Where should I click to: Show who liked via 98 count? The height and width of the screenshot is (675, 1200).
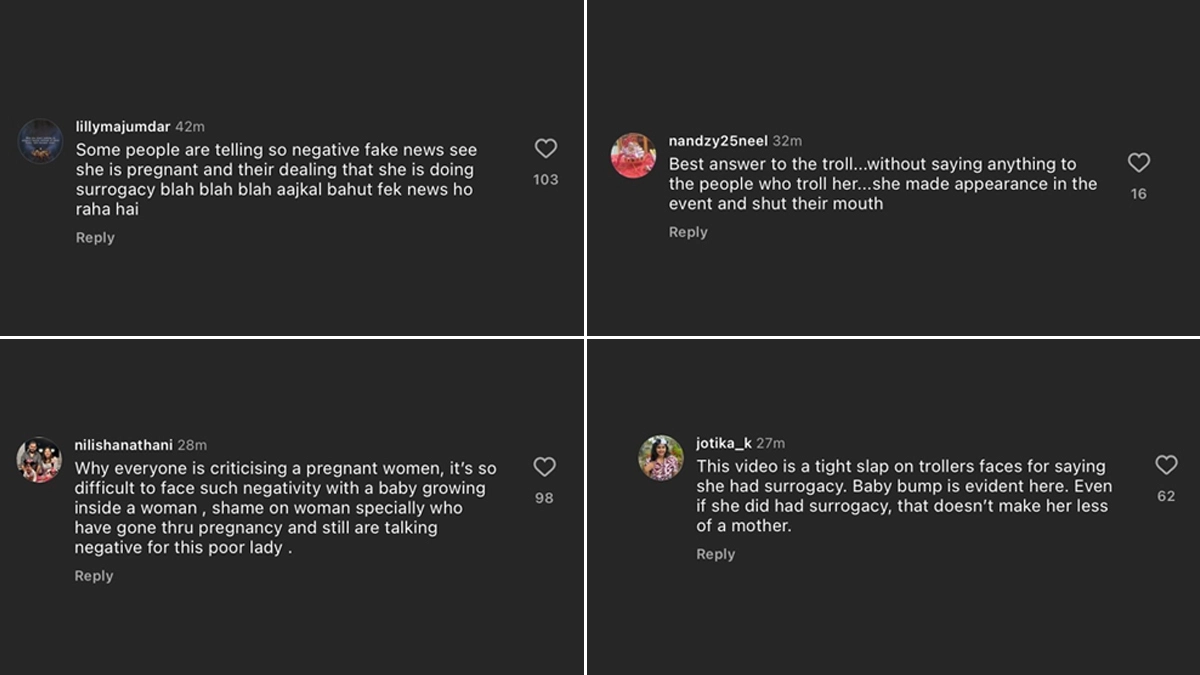pyautogui.click(x=544, y=498)
